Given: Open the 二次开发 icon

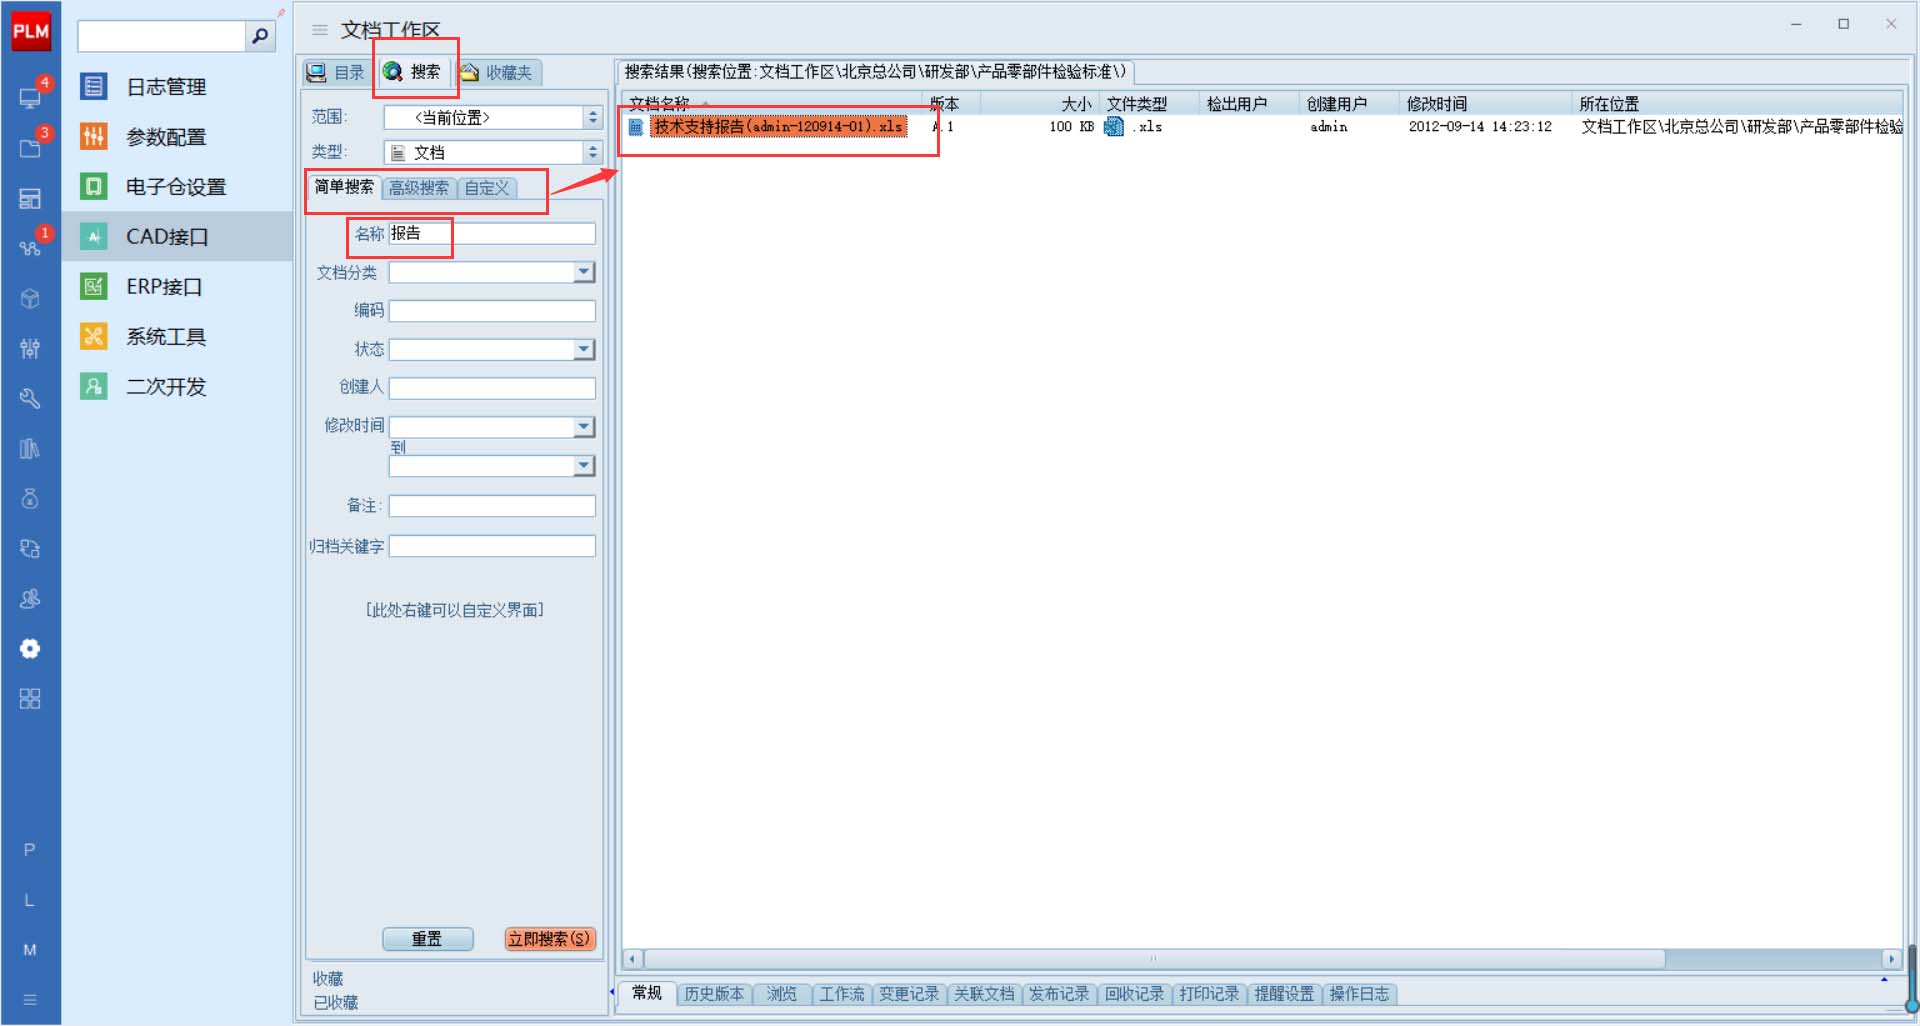Looking at the screenshot, I should pos(94,387).
